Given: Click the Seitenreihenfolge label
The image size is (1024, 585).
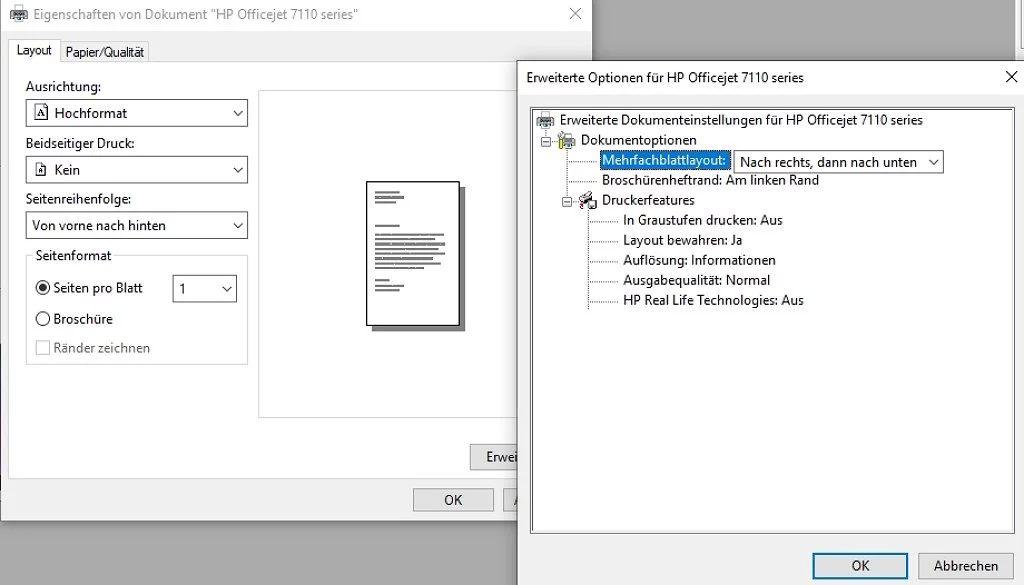Looking at the screenshot, I should coord(78,198).
